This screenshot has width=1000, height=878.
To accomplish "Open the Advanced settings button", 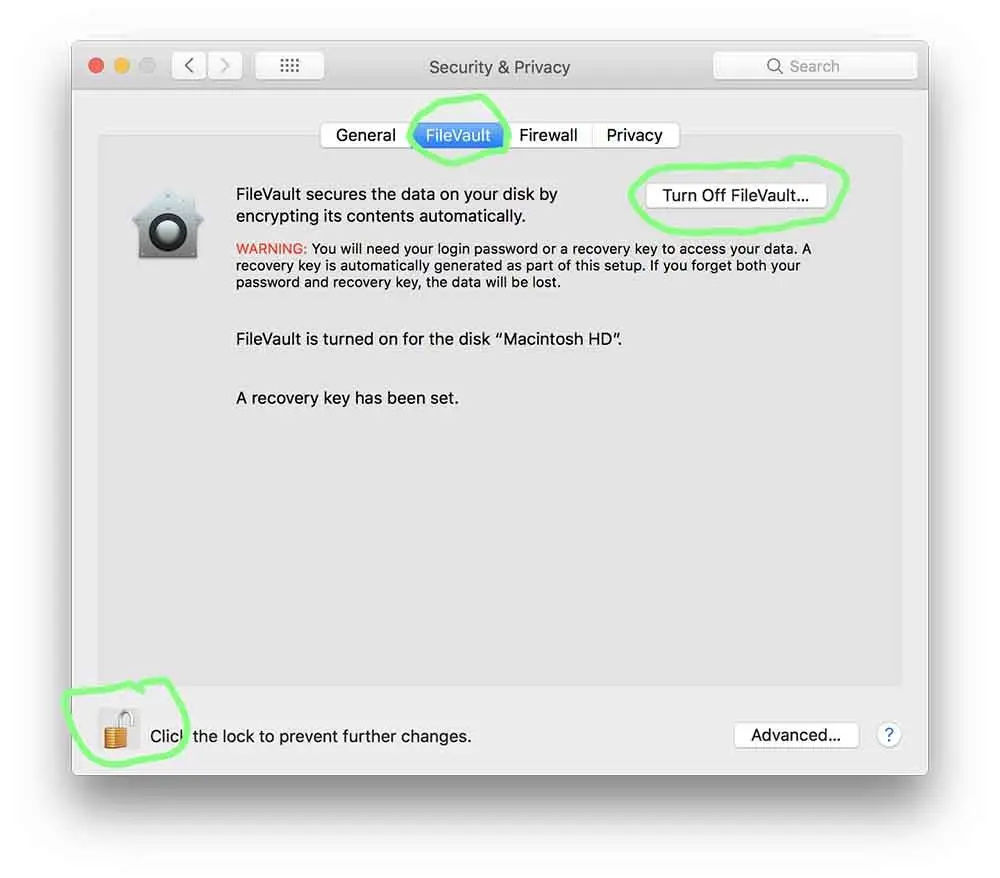I will click(796, 735).
